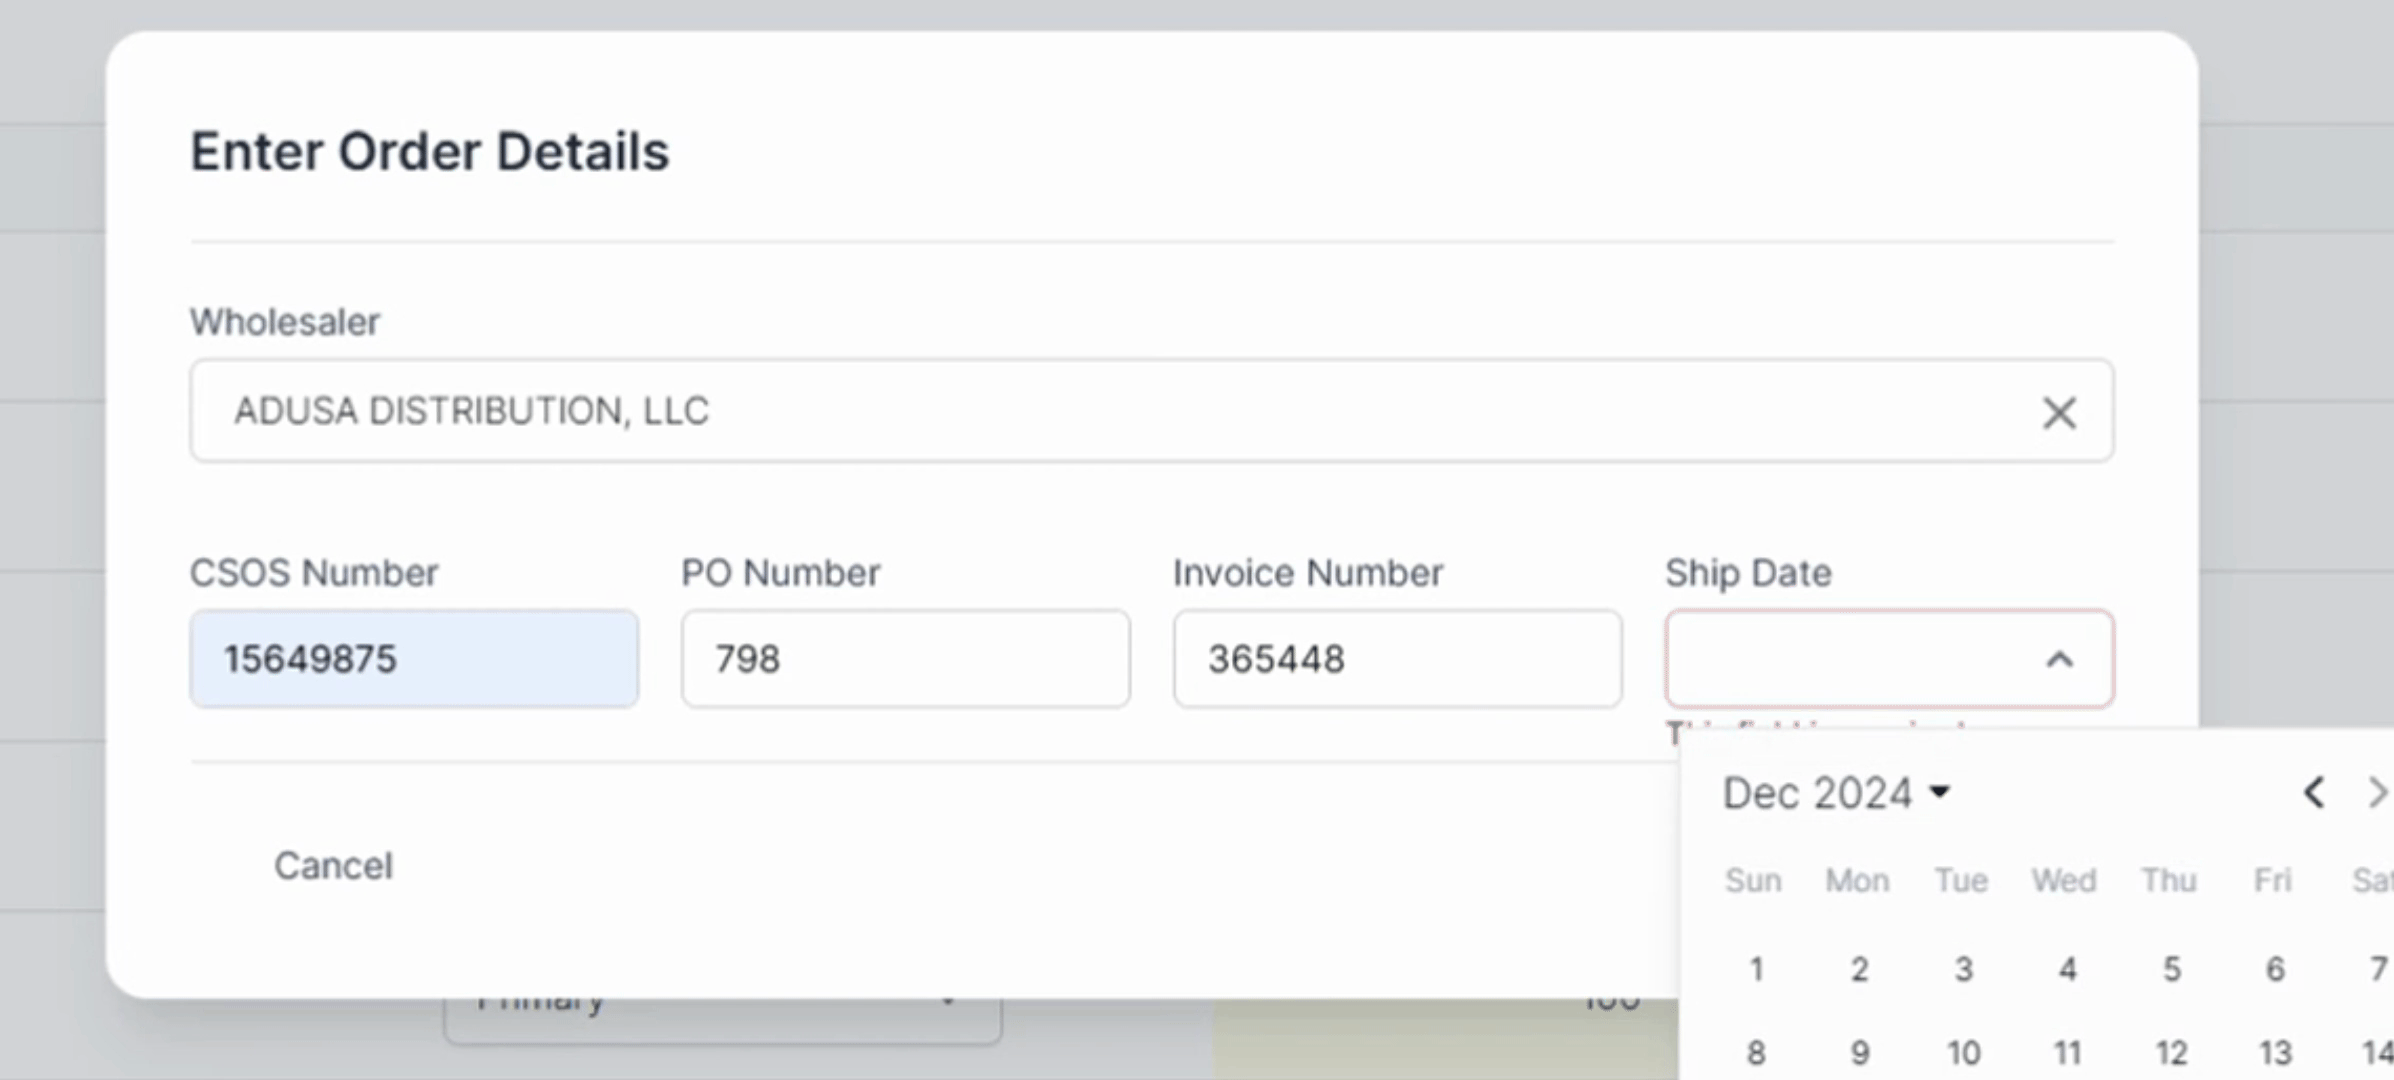Click the Wed weekday header

(x=2064, y=880)
